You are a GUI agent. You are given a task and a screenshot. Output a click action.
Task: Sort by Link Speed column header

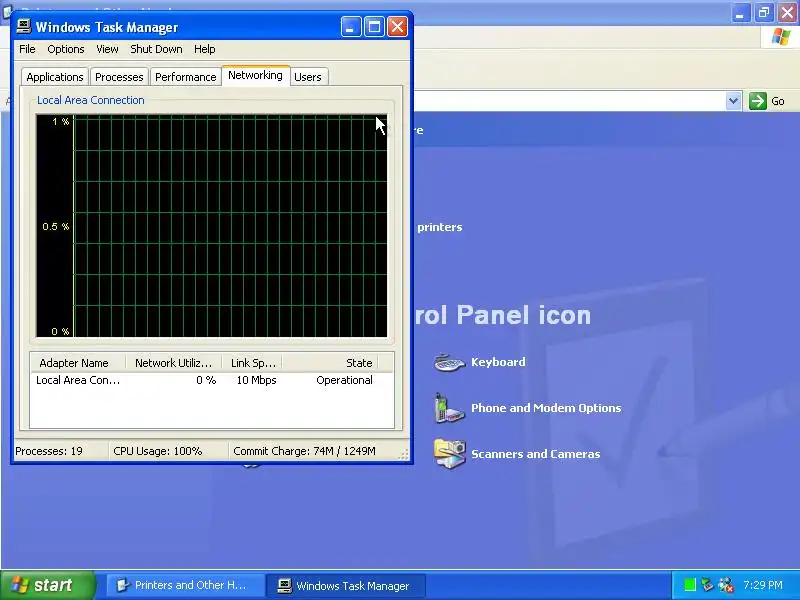(252, 363)
